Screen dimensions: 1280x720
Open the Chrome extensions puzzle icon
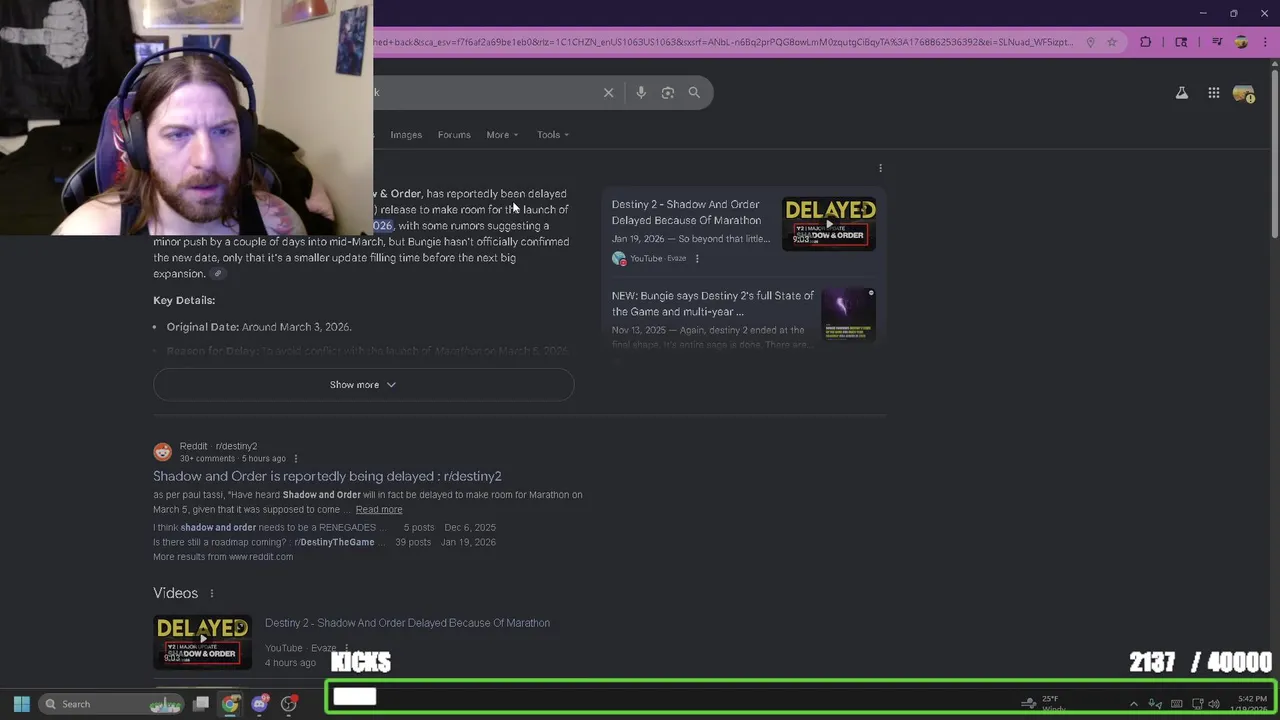(1146, 42)
